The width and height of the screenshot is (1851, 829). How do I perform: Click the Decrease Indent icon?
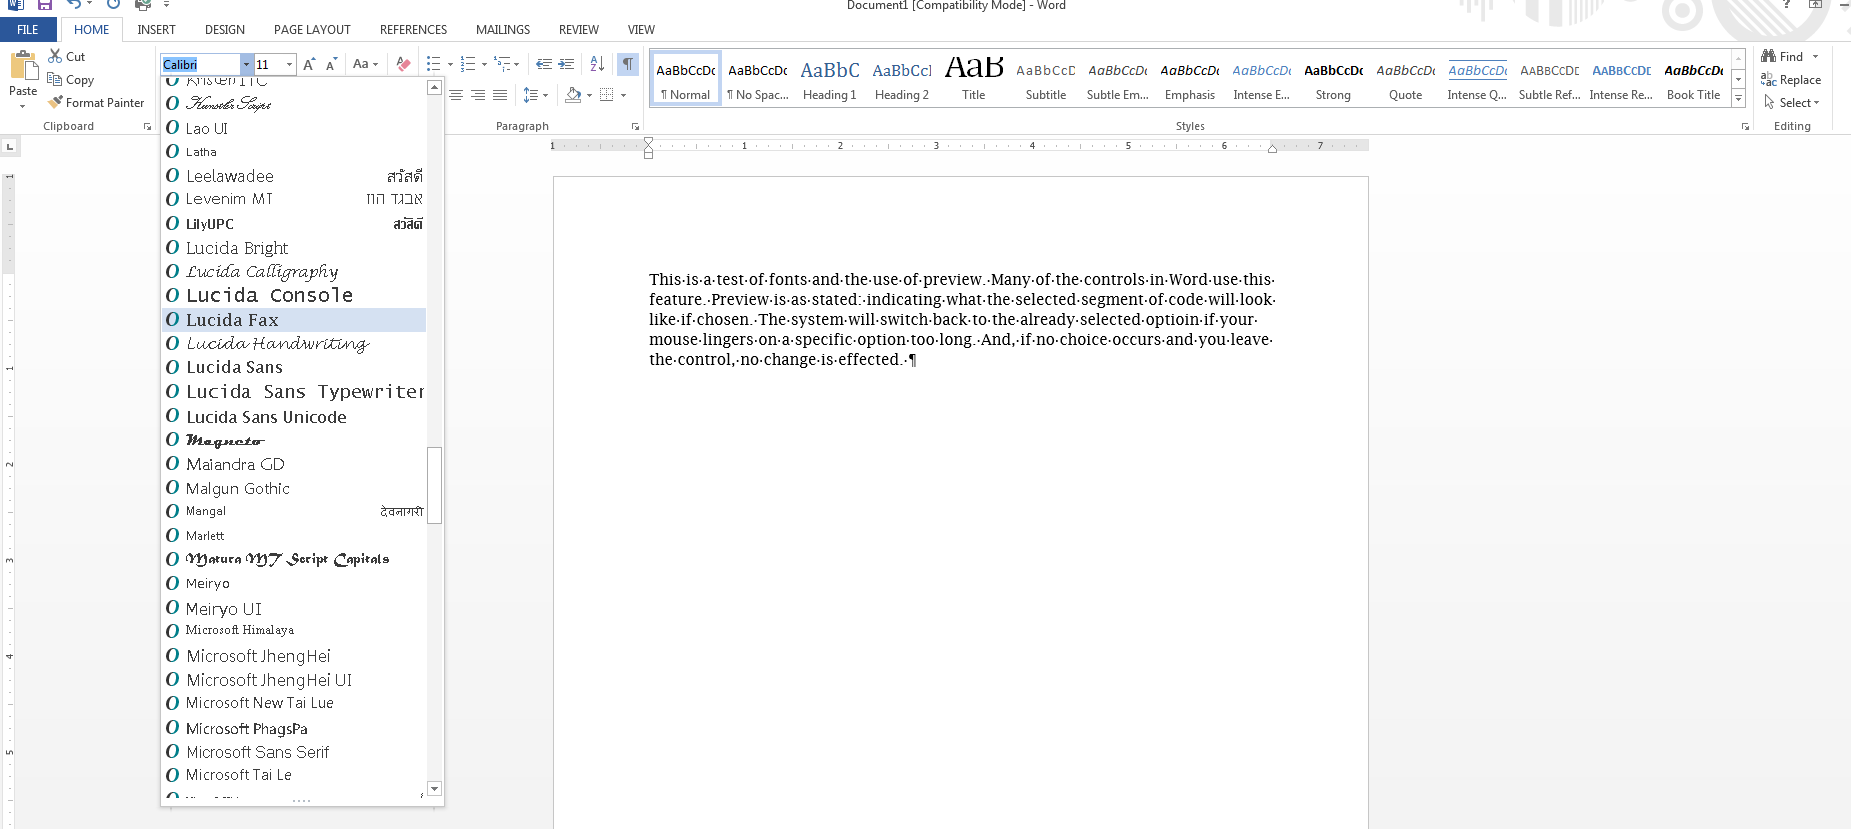point(544,64)
